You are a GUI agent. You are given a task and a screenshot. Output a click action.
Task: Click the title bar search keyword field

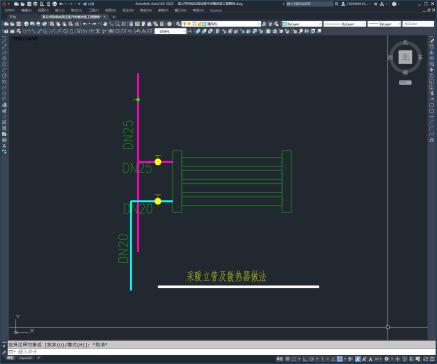tap(309, 4)
